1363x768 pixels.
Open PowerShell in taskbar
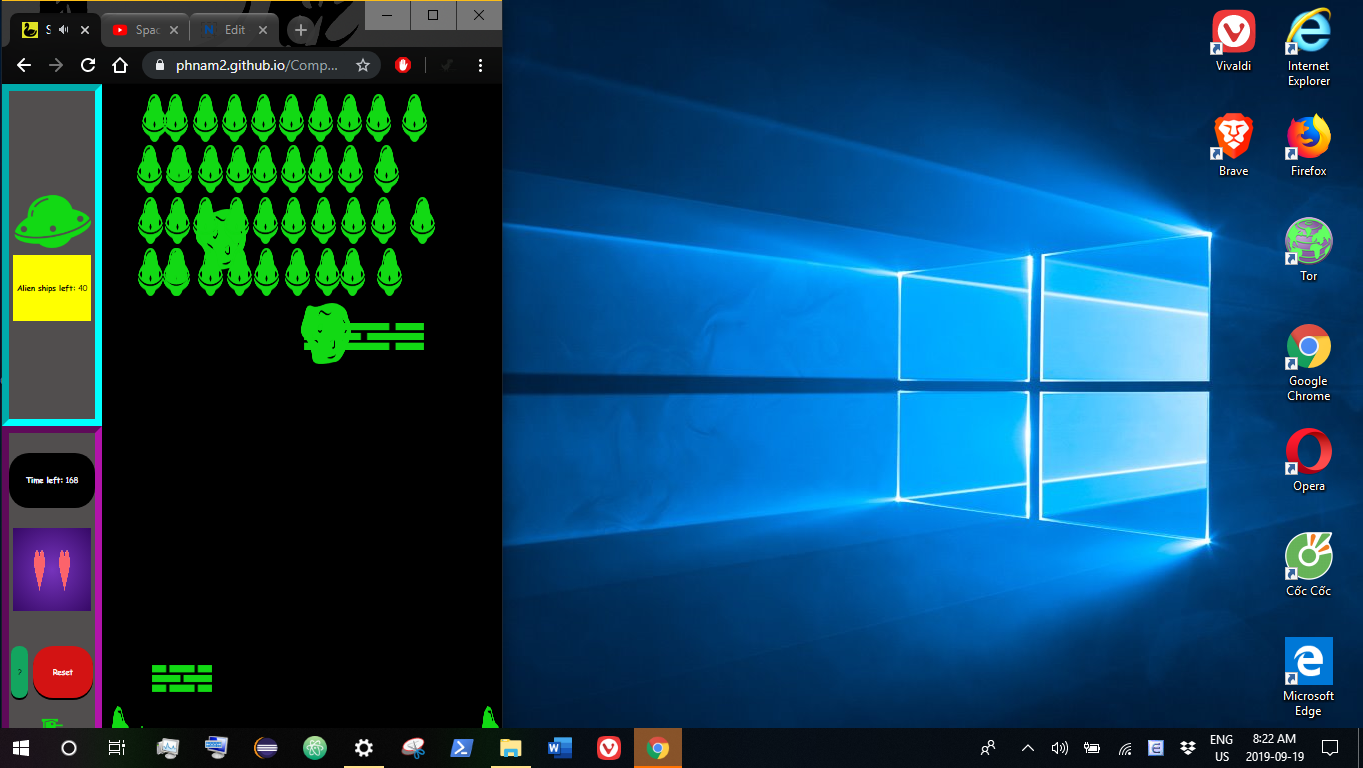pyautogui.click(x=462, y=748)
